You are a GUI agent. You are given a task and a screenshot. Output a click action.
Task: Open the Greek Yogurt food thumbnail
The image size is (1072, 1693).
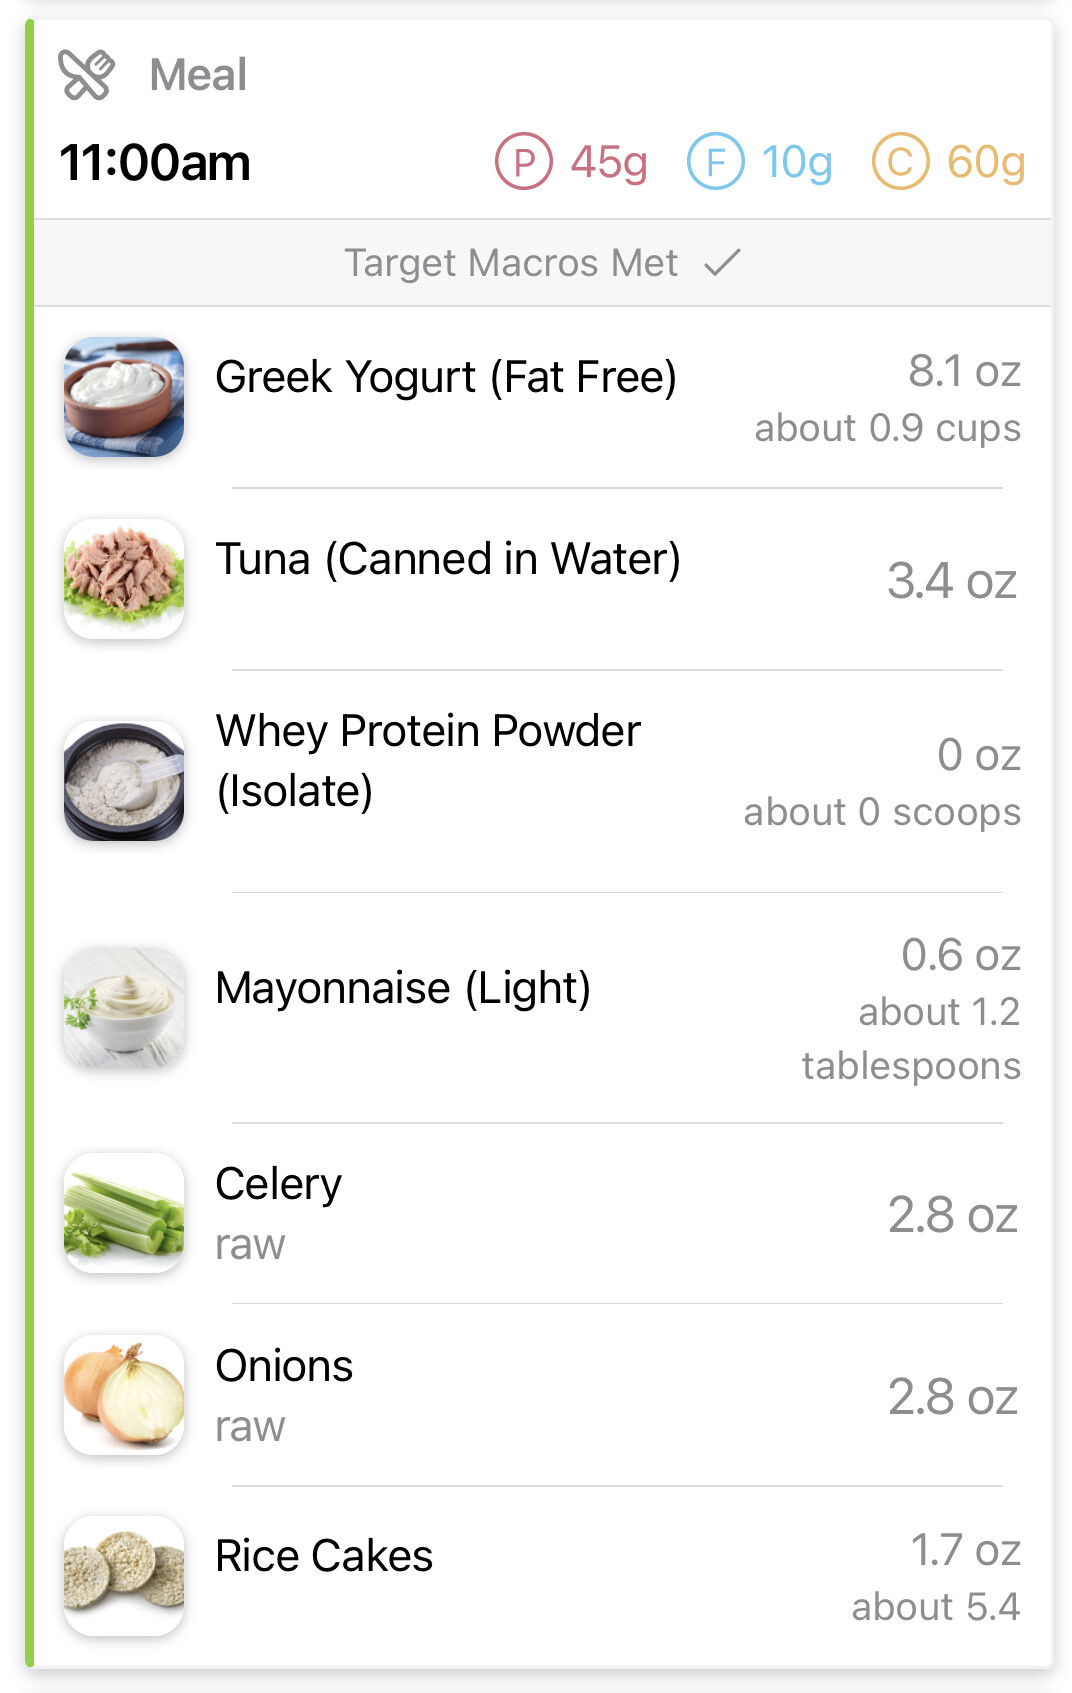tap(124, 397)
